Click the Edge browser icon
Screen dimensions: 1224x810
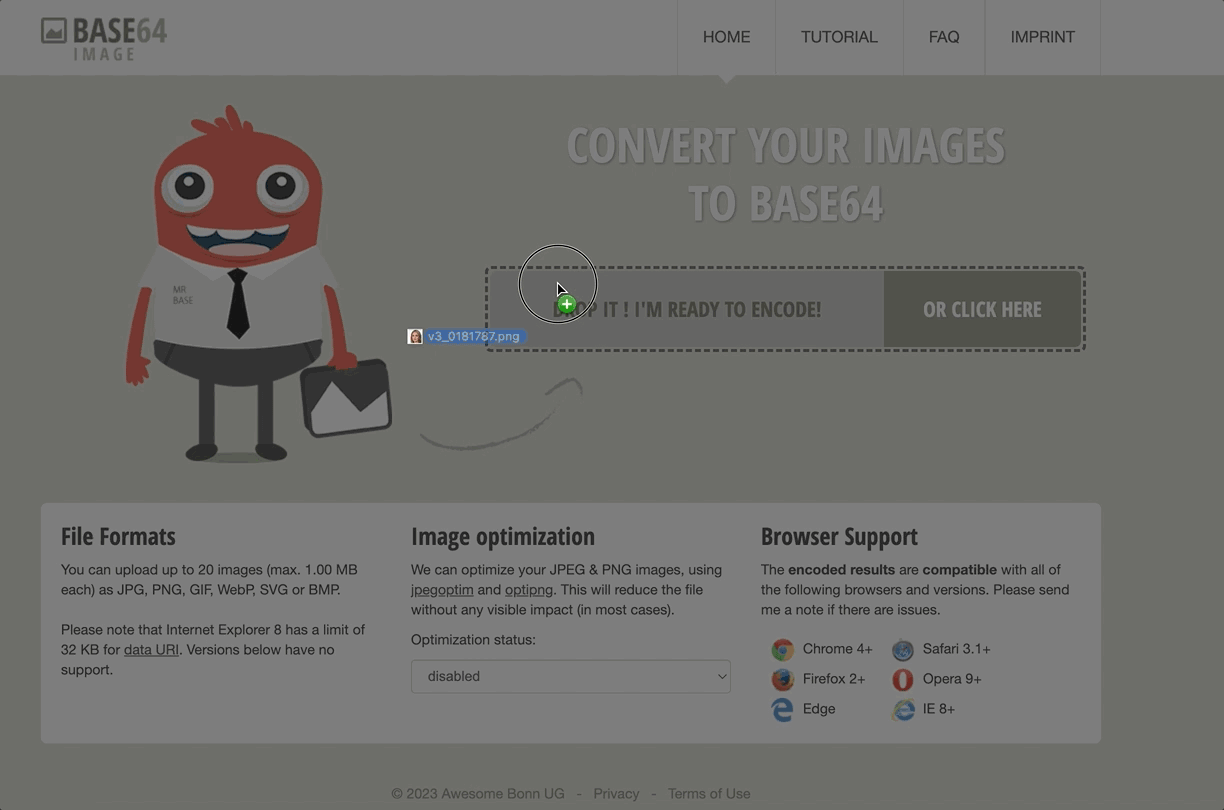(x=782, y=710)
